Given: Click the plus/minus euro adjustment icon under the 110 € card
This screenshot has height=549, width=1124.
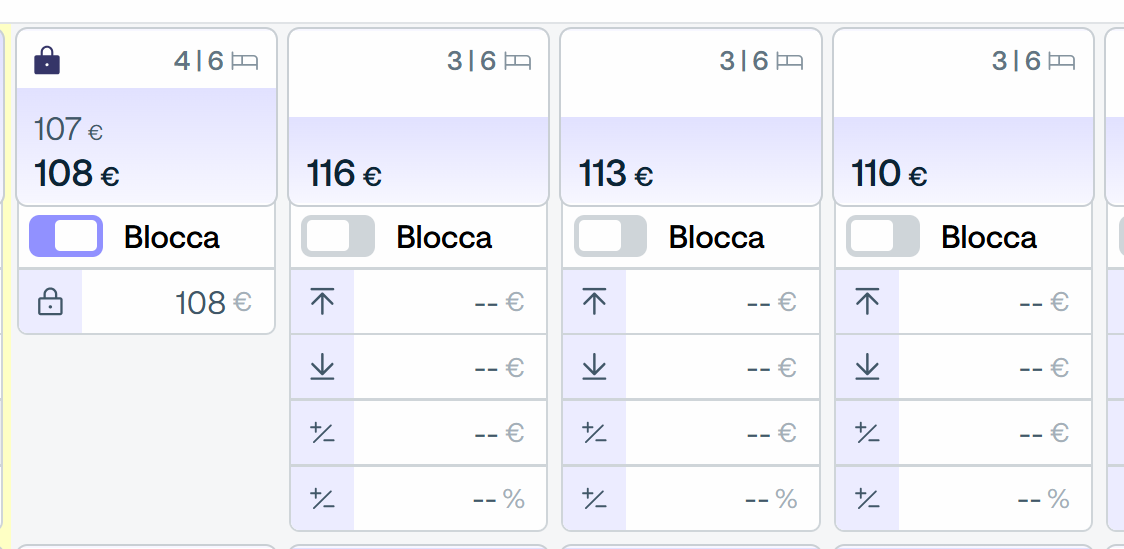Looking at the screenshot, I should pyautogui.click(x=867, y=433).
